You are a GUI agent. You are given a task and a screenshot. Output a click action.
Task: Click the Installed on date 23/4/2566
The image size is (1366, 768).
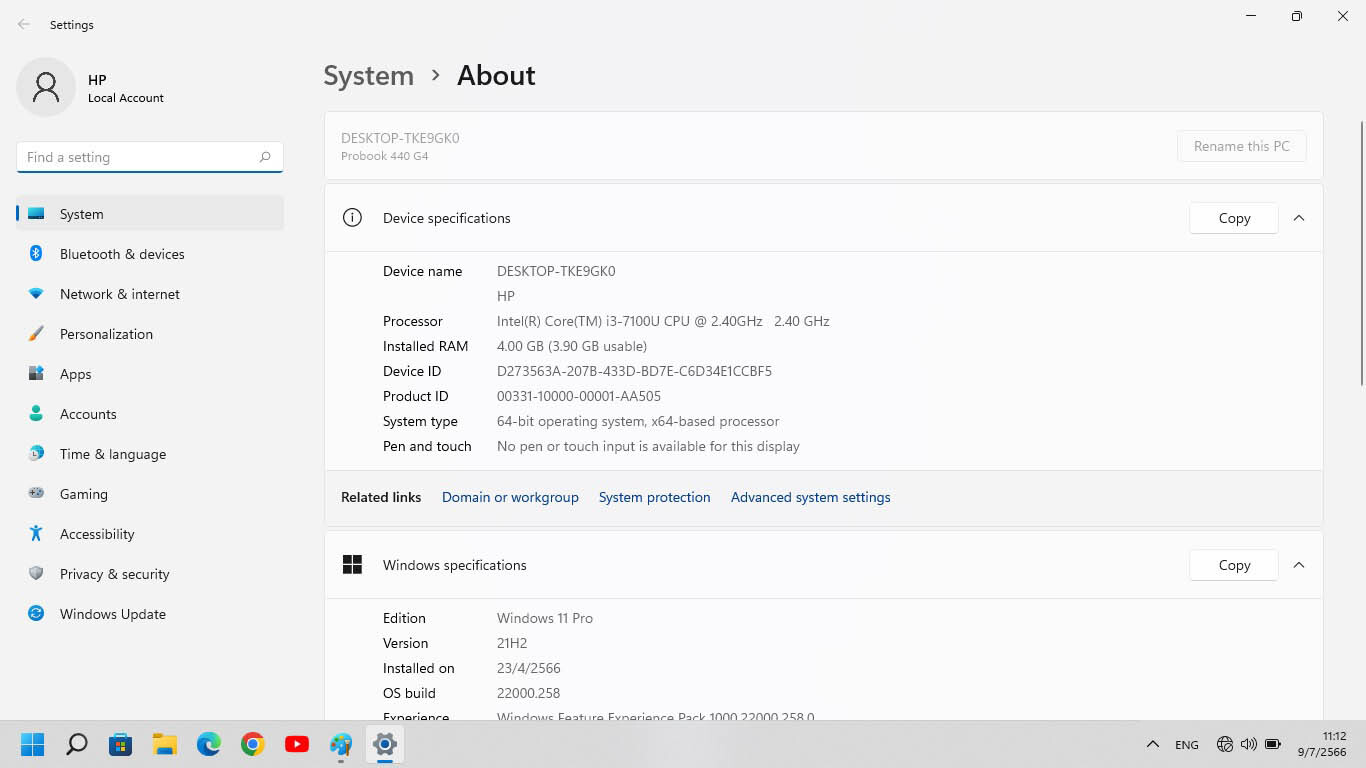(x=529, y=668)
